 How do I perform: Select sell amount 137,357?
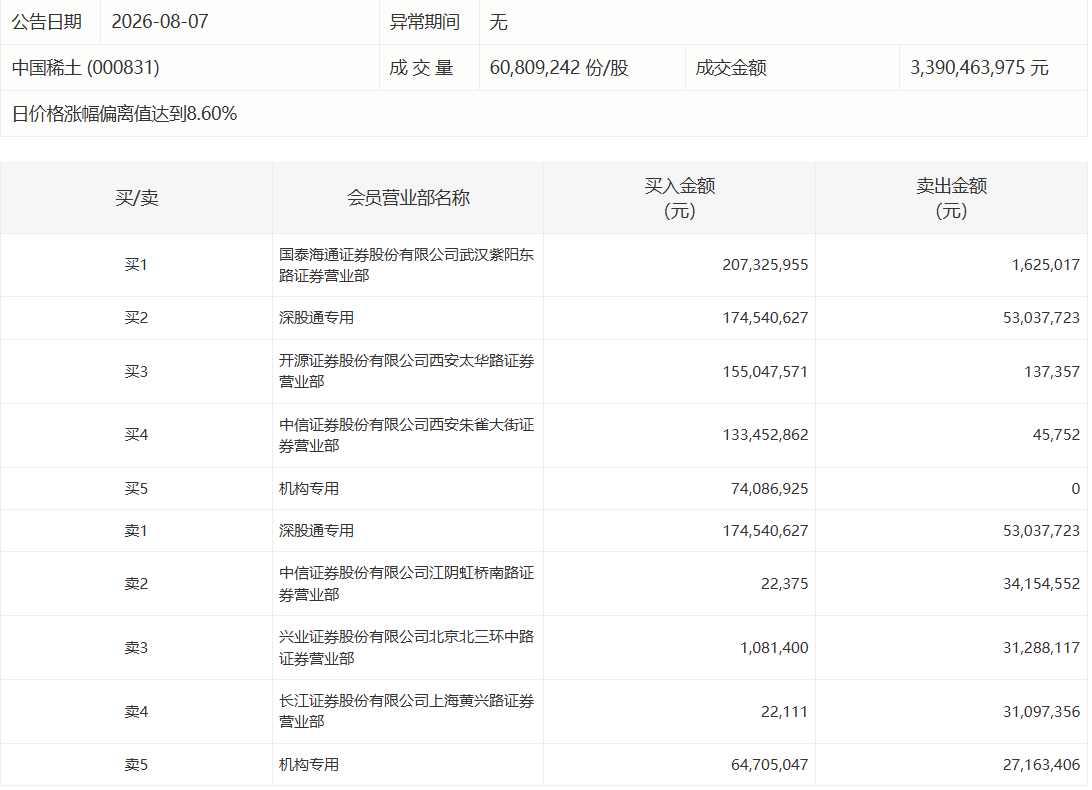pos(1052,371)
